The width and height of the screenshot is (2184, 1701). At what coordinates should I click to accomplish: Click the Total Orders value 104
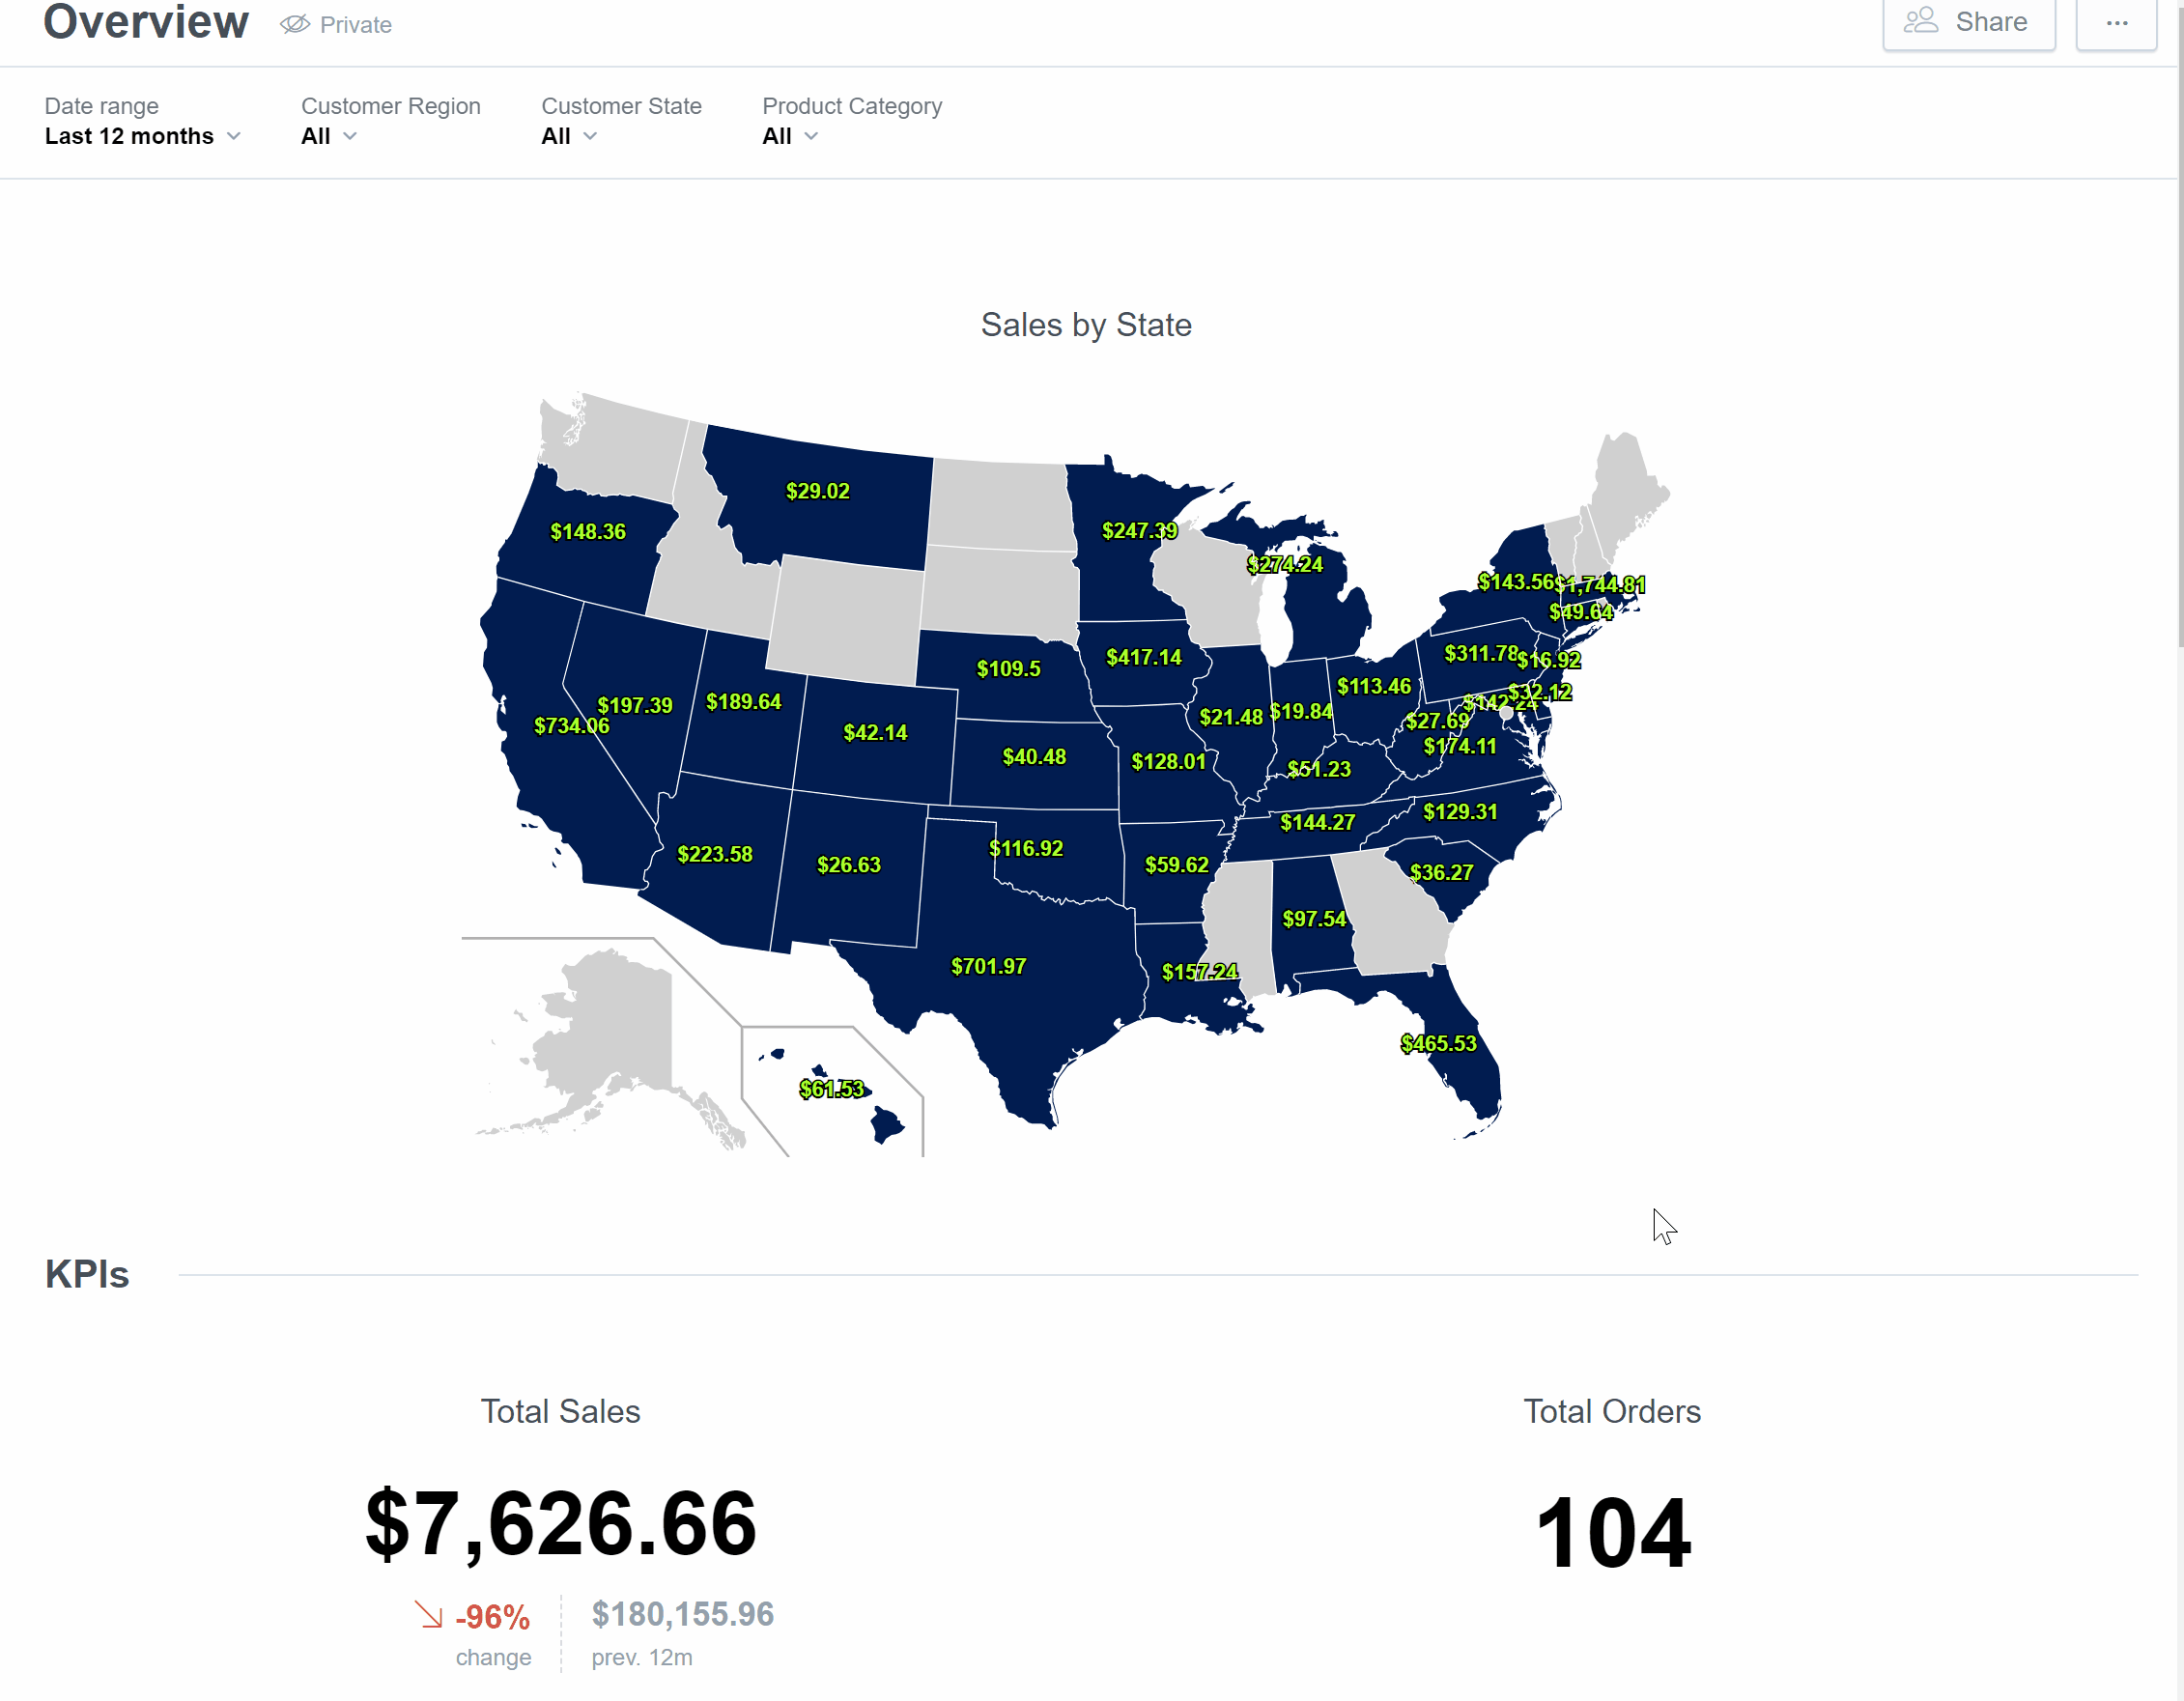tap(1612, 1532)
